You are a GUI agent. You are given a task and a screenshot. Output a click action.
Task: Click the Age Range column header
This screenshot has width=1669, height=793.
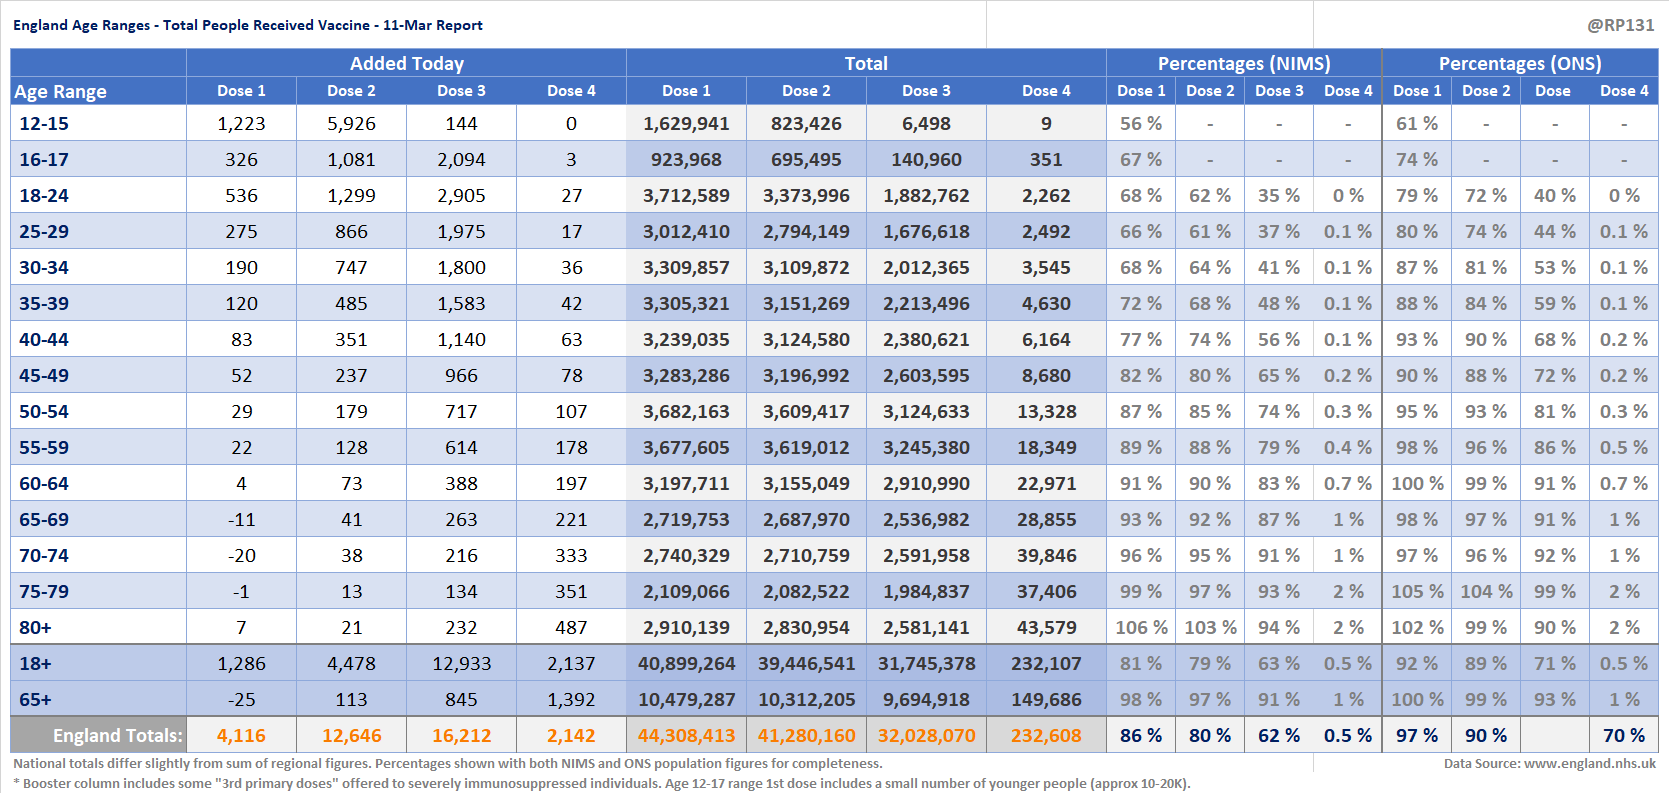tap(61, 91)
